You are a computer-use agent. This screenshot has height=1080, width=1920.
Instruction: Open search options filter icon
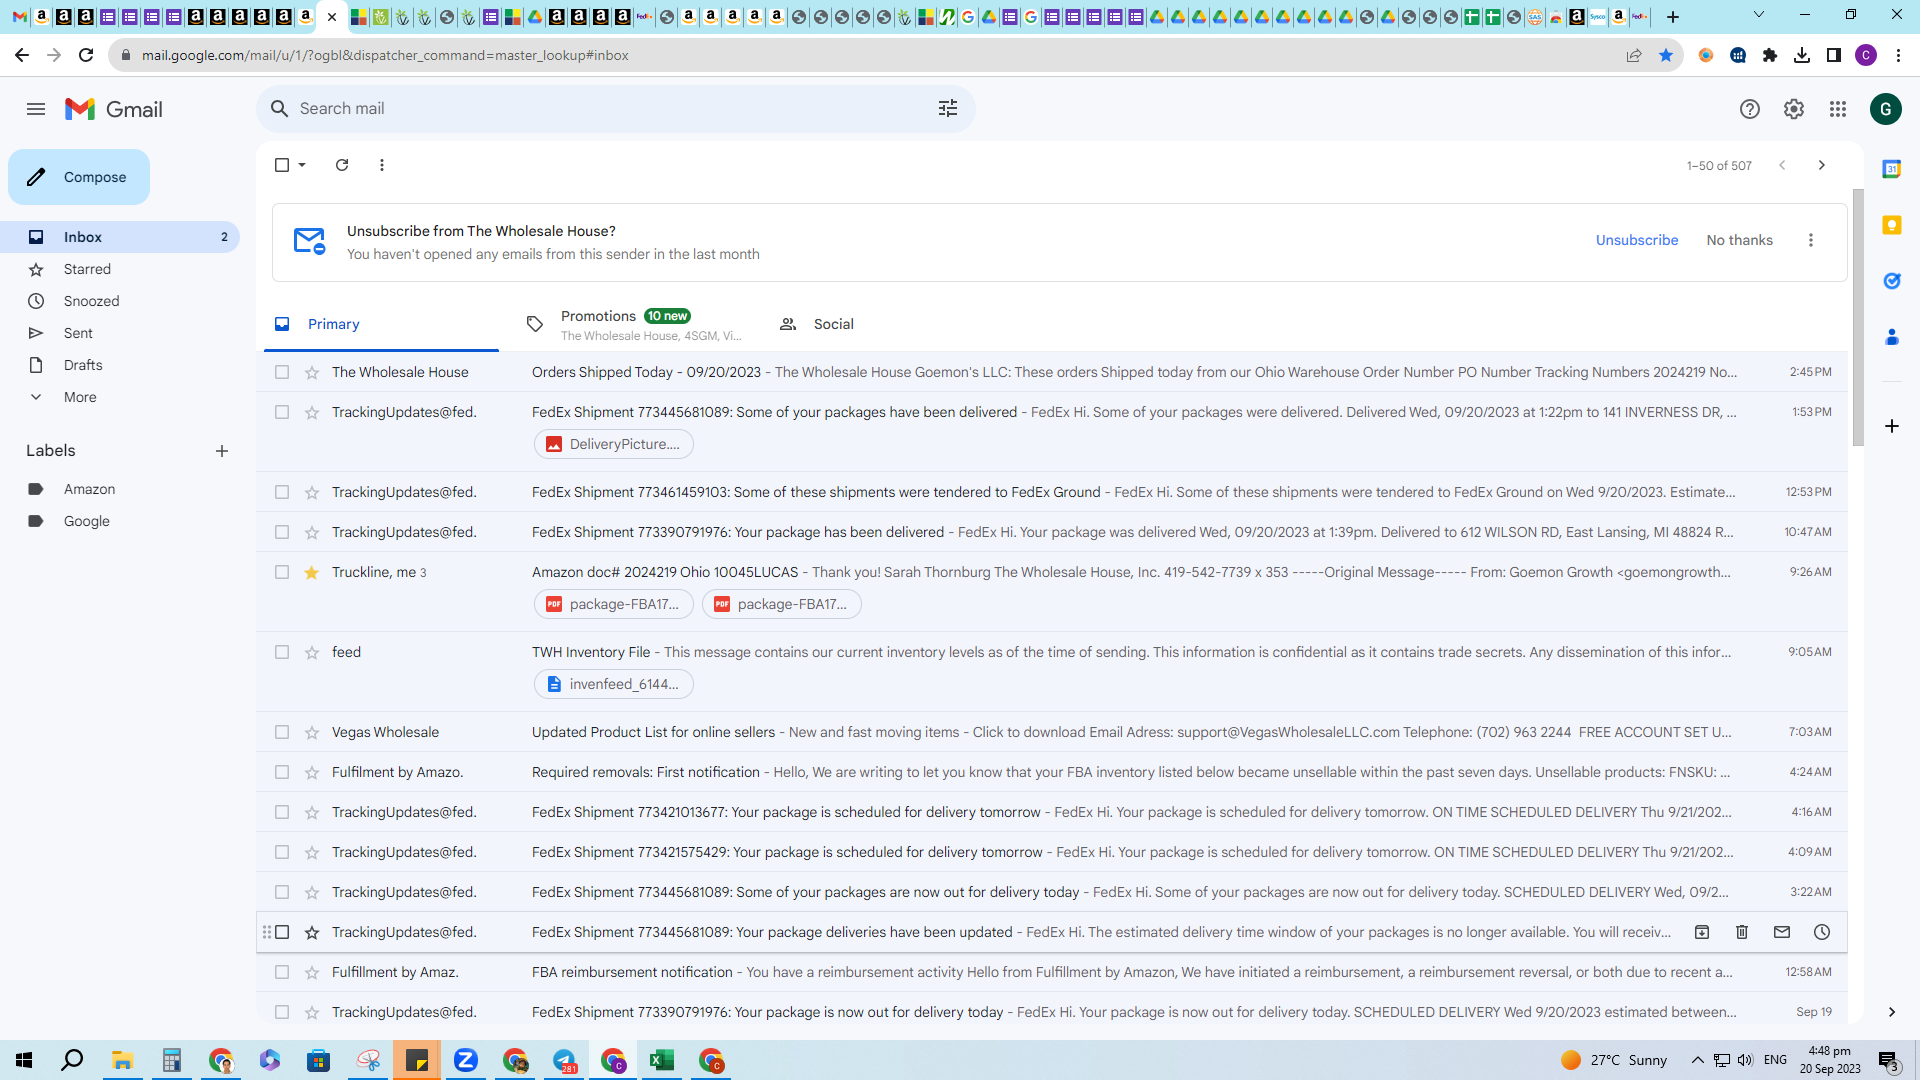pos(948,108)
